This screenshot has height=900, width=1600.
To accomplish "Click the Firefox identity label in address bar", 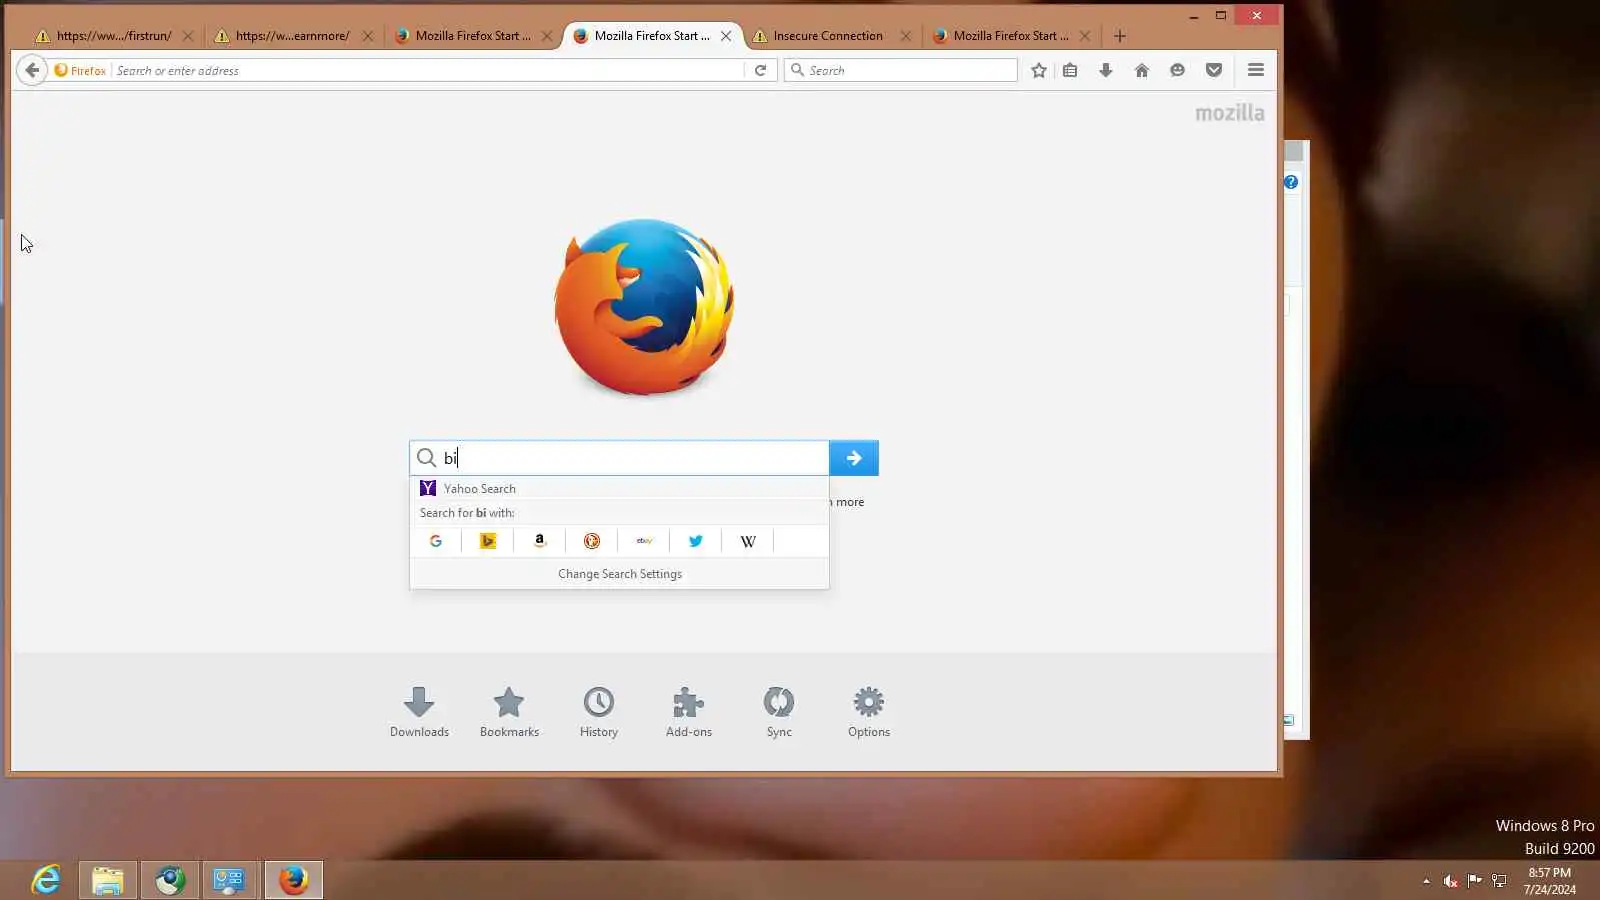I will (80, 70).
